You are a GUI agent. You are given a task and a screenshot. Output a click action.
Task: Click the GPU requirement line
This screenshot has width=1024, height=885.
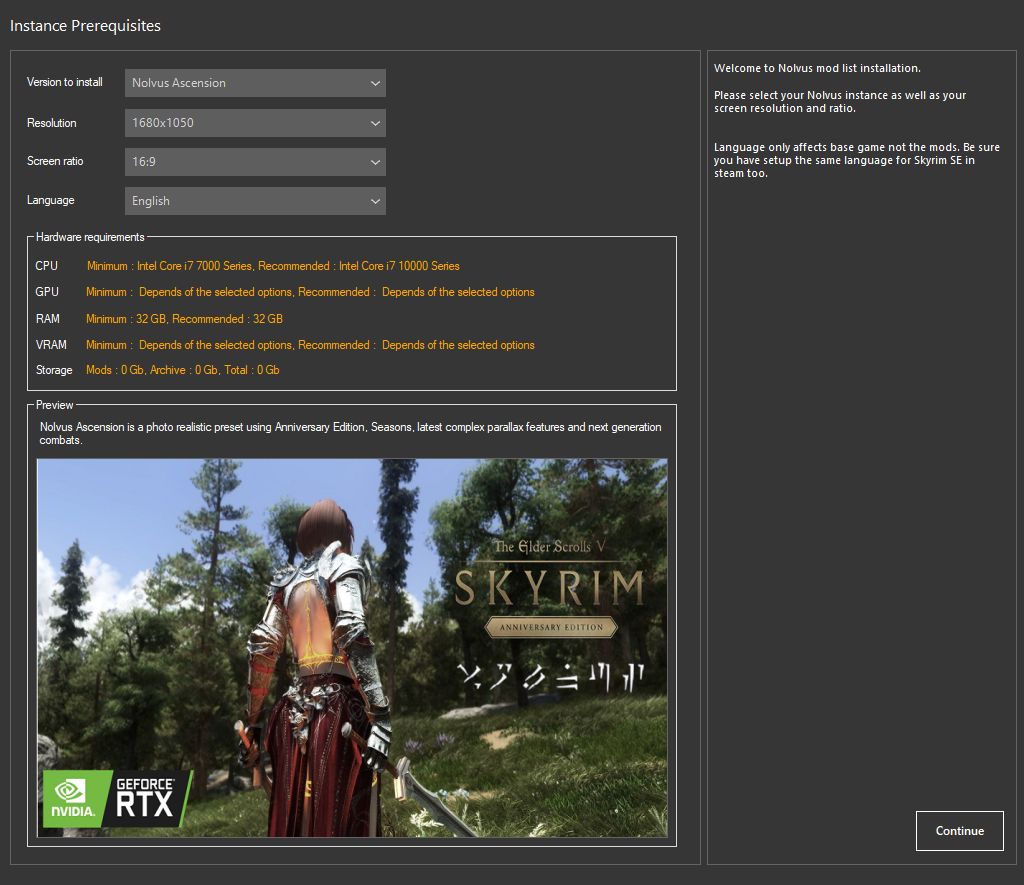pyautogui.click(x=310, y=292)
